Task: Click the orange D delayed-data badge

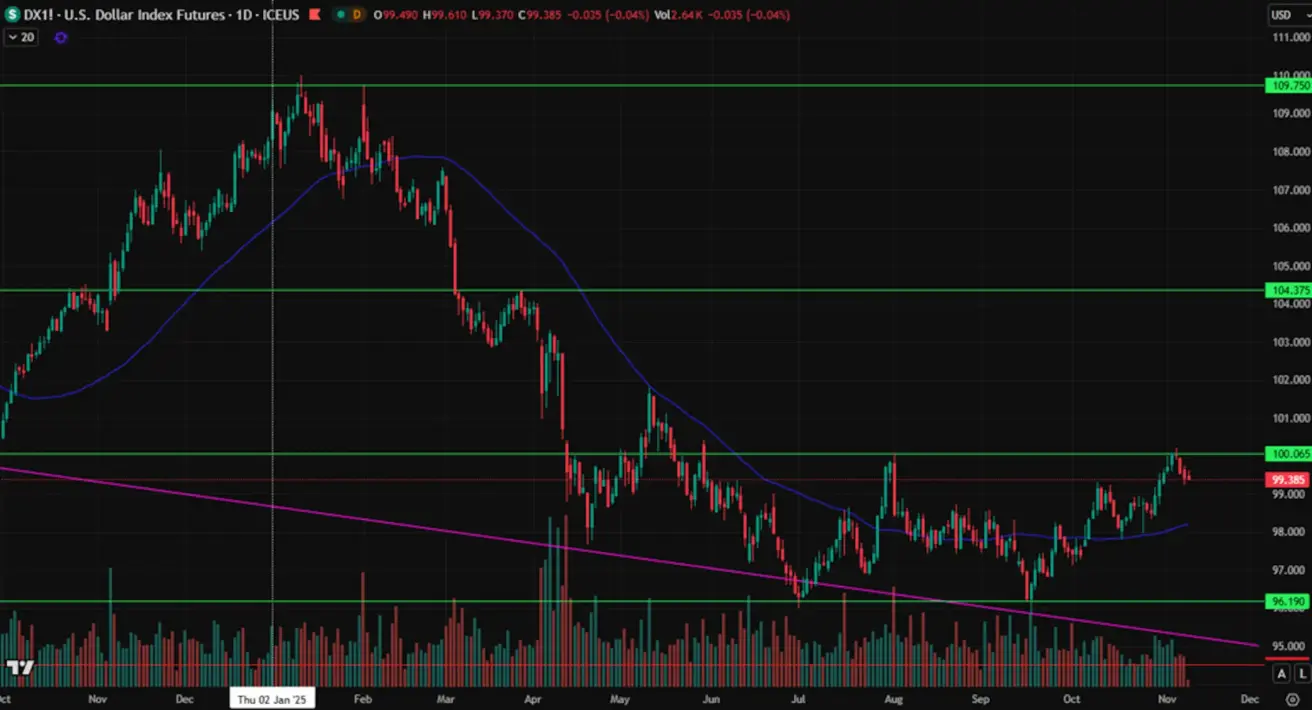Action: (356, 15)
